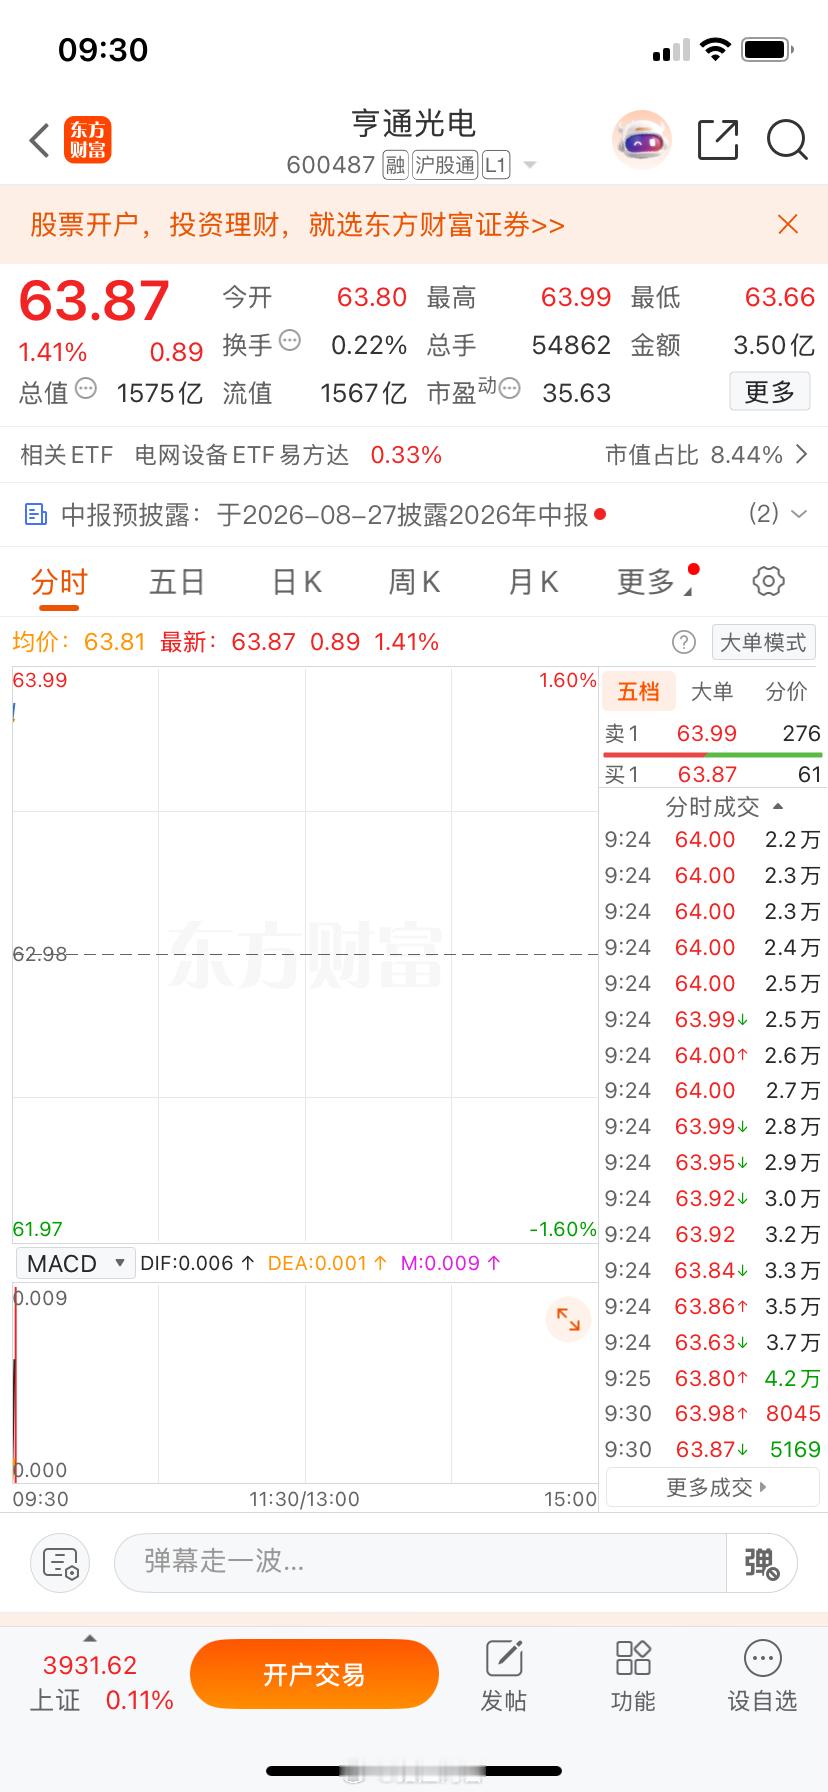Tap the info icon next to 换手

[x=290, y=340]
